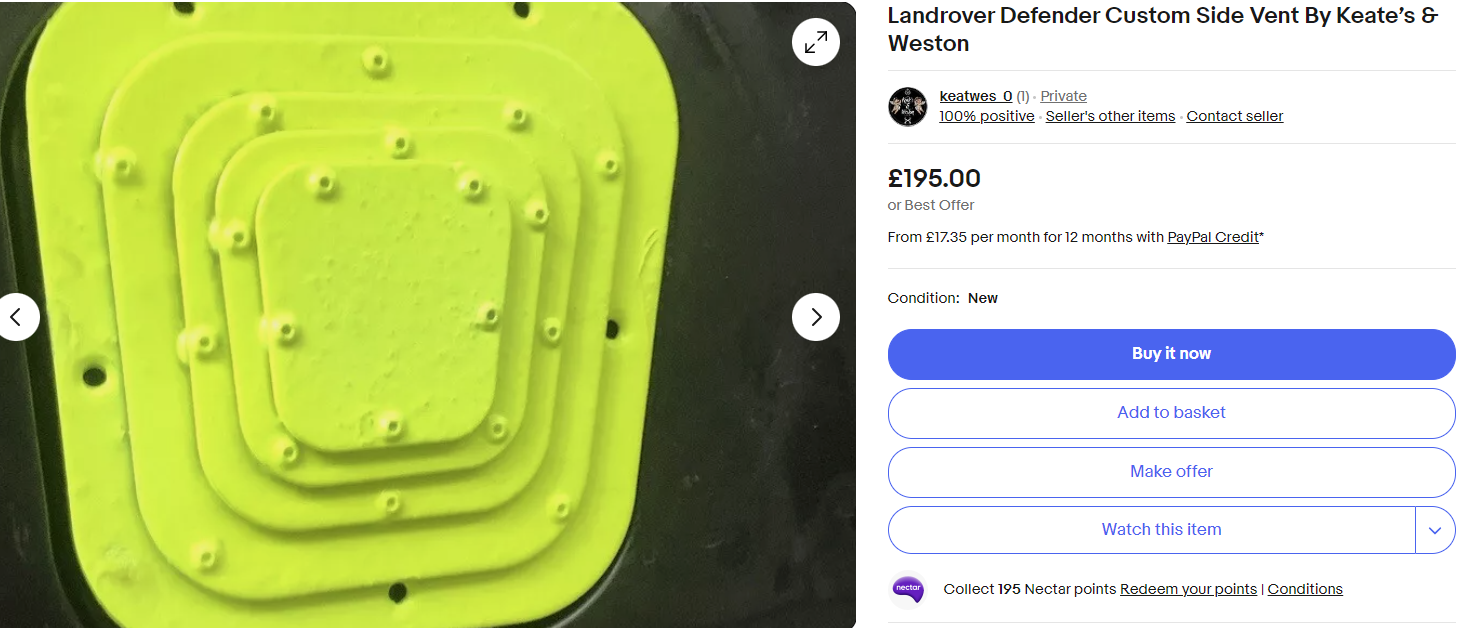The image size is (1473, 628).
Task: Show the next product image
Action: [x=816, y=317]
